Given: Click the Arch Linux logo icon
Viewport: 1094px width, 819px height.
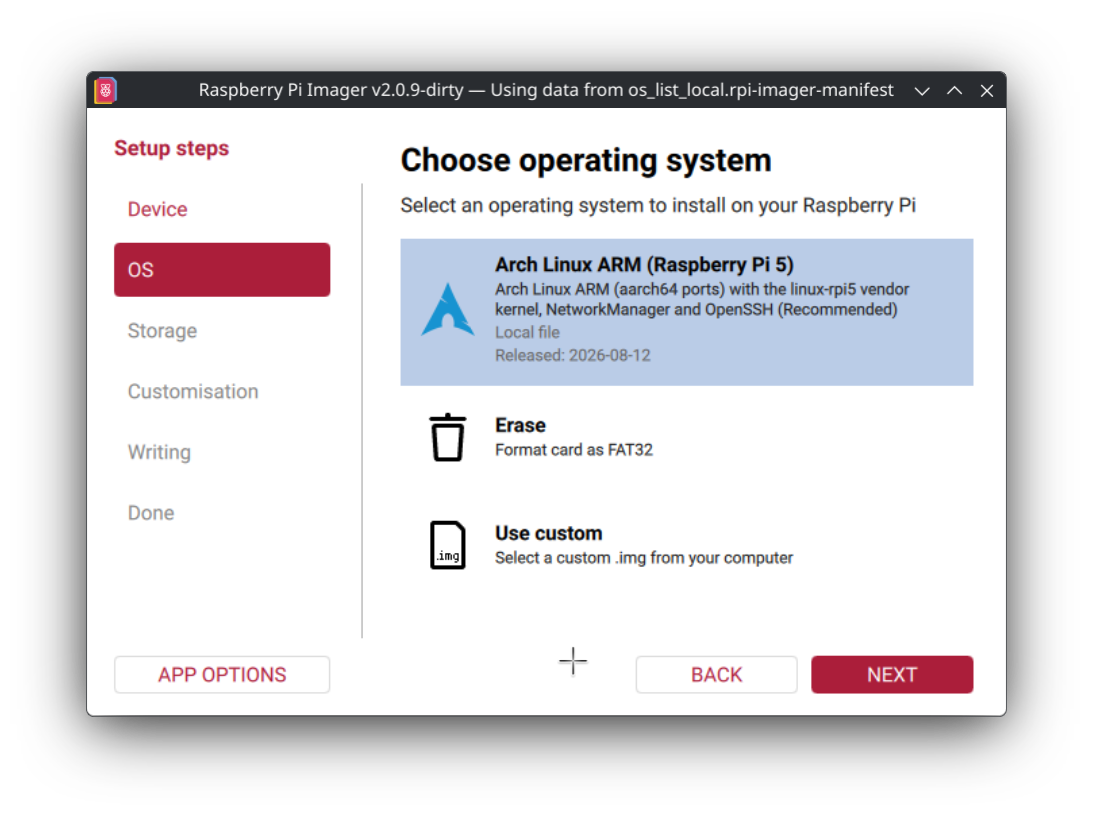Looking at the screenshot, I should tap(448, 310).
